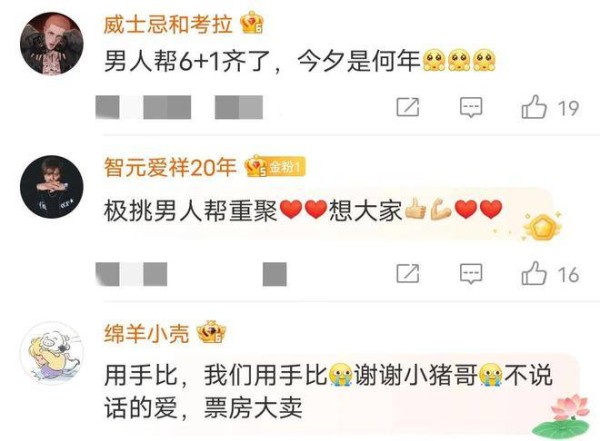Select comment text 极挑男人帮重聚

click(191, 211)
